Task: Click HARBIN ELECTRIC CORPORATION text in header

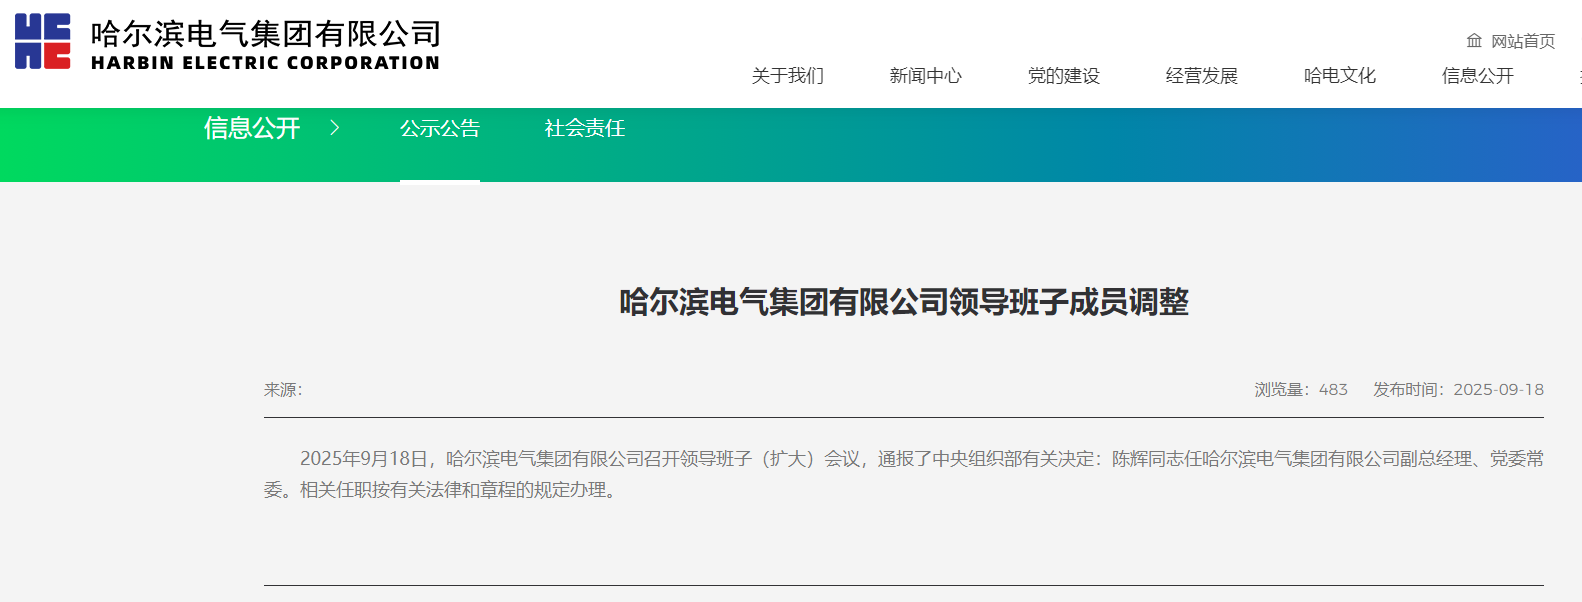Action: click(x=265, y=63)
